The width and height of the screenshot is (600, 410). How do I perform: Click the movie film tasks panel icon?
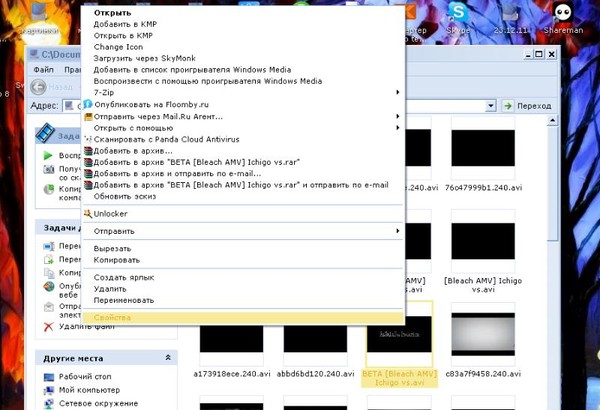tap(45, 133)
